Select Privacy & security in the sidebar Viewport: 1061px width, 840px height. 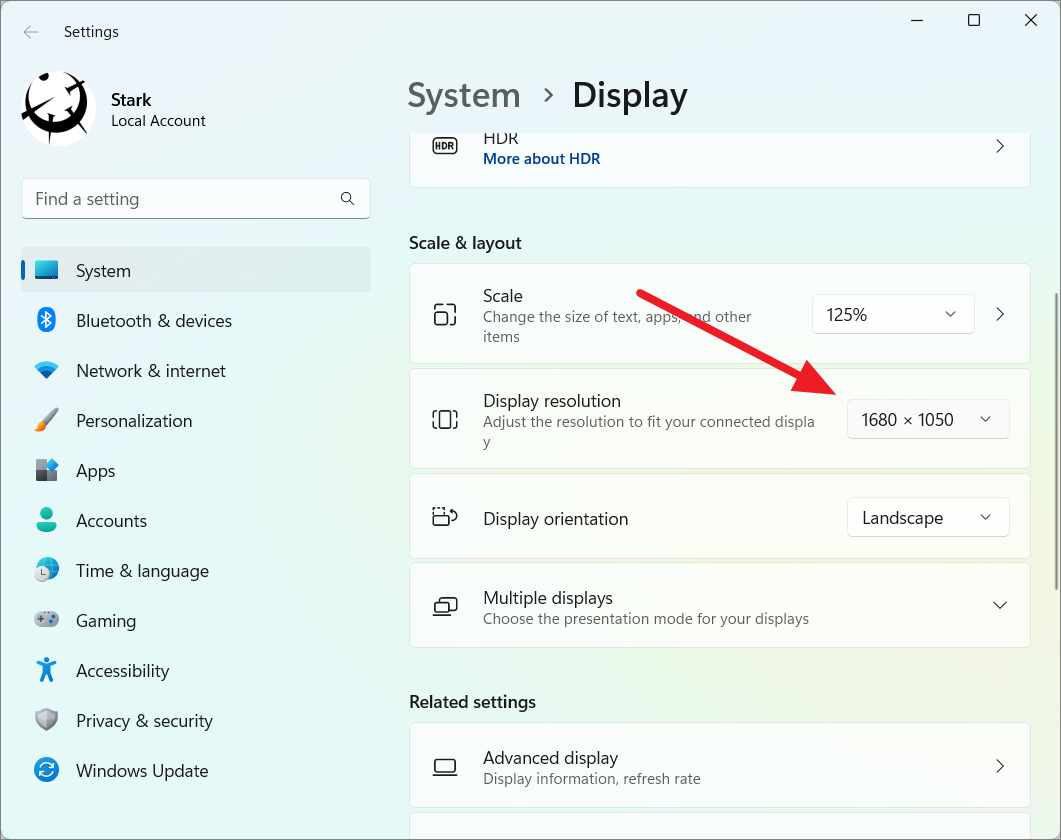(47, 720)
